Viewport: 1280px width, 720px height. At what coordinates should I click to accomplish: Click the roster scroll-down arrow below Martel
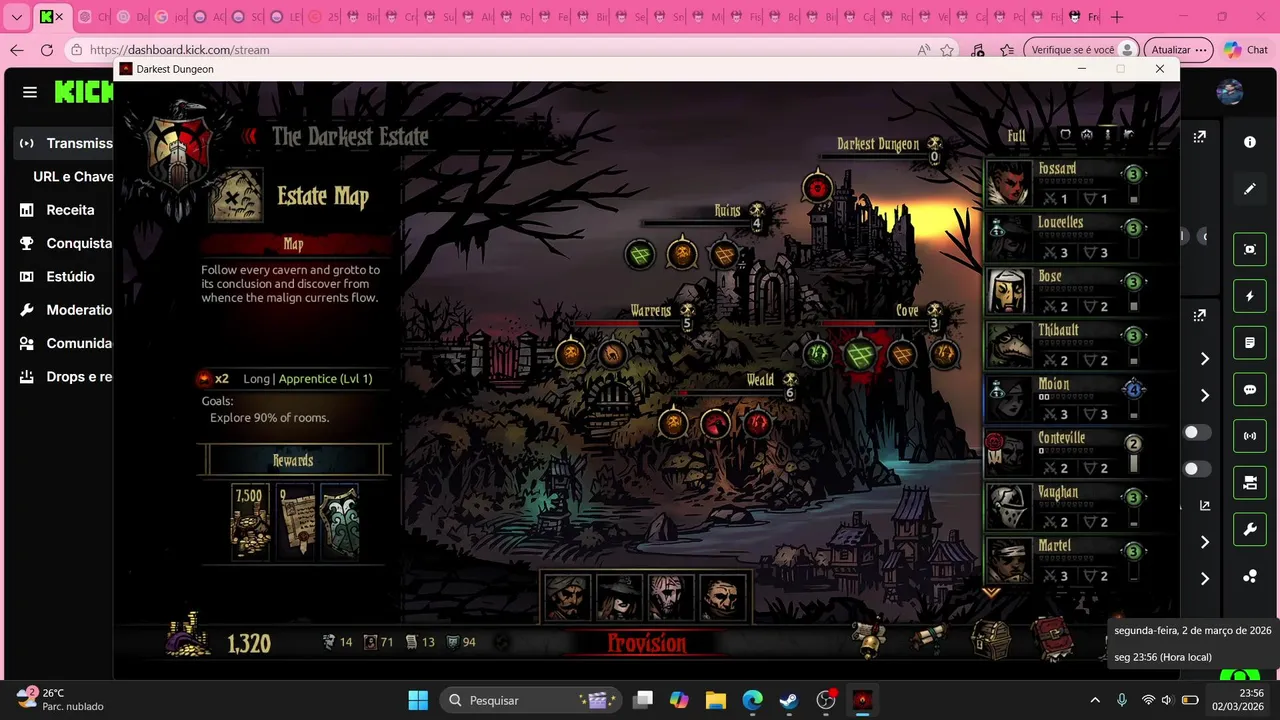[x=991, y=592]
